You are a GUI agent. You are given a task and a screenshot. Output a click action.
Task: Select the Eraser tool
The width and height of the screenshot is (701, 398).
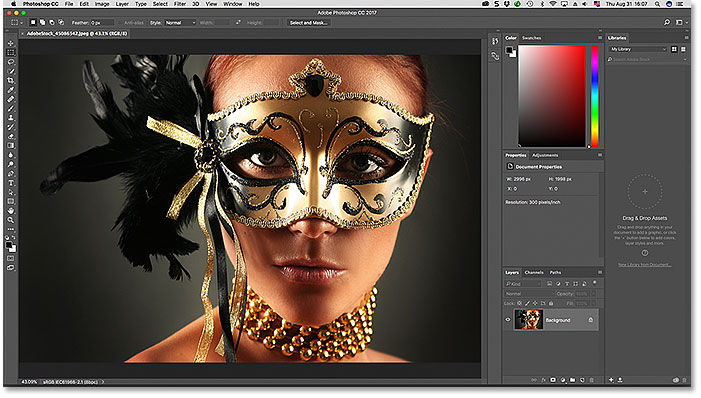(11, 136)
